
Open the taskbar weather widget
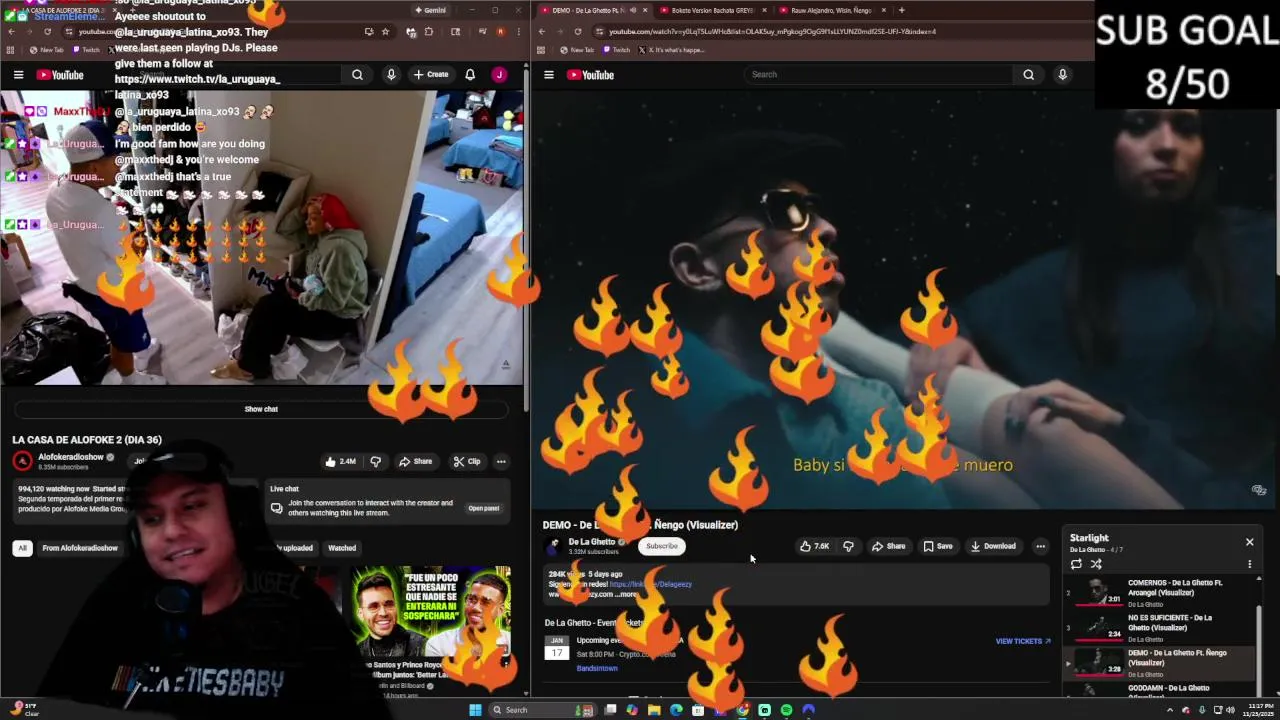click(22, 709)
